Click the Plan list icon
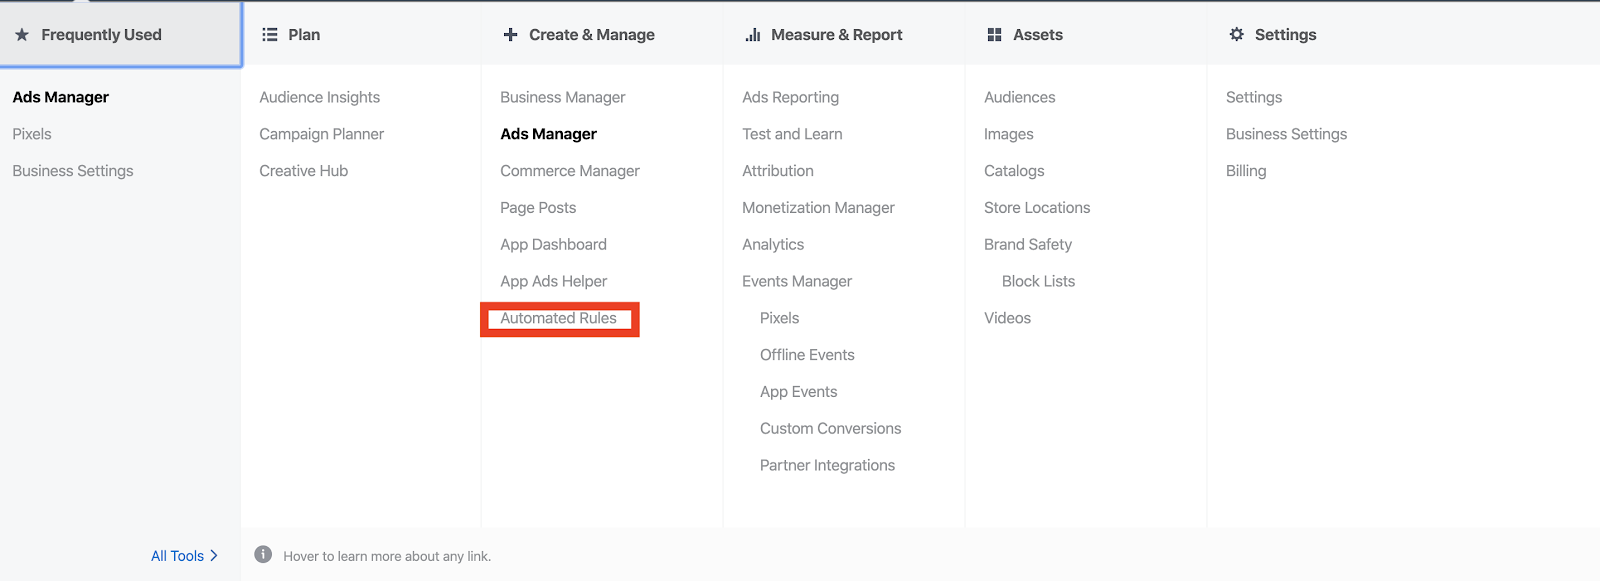The height and width of the screenshot is (581, 1600). click(270, 35)
